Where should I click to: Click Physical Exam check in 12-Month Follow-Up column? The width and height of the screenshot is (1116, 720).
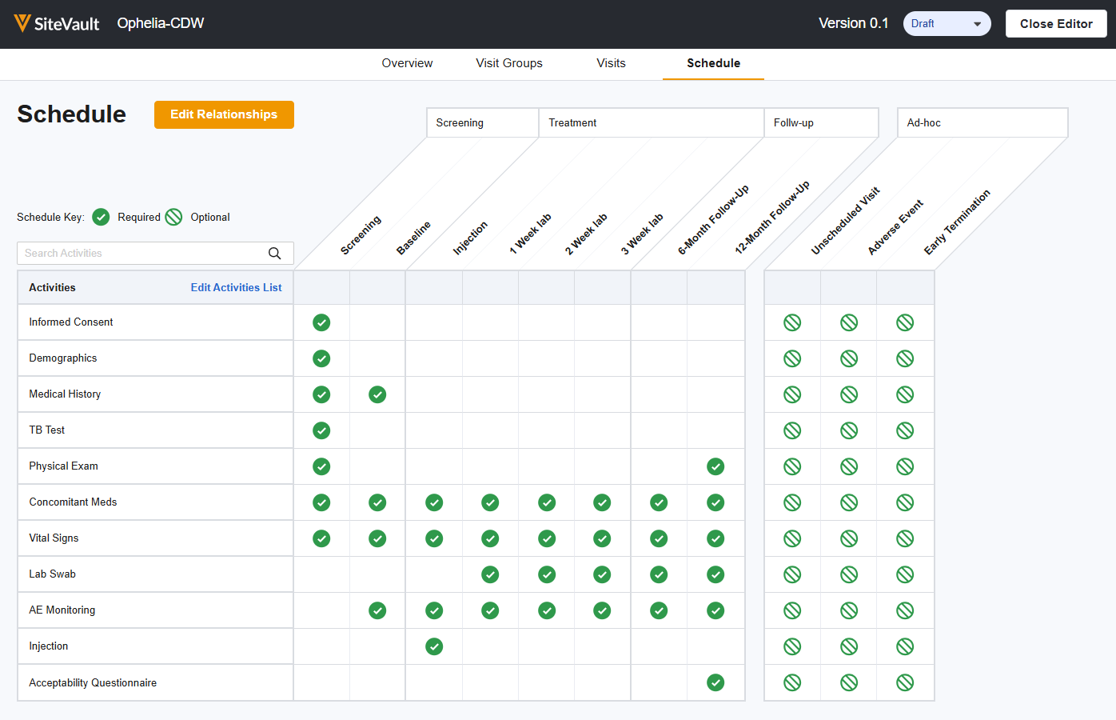(715, 466)
